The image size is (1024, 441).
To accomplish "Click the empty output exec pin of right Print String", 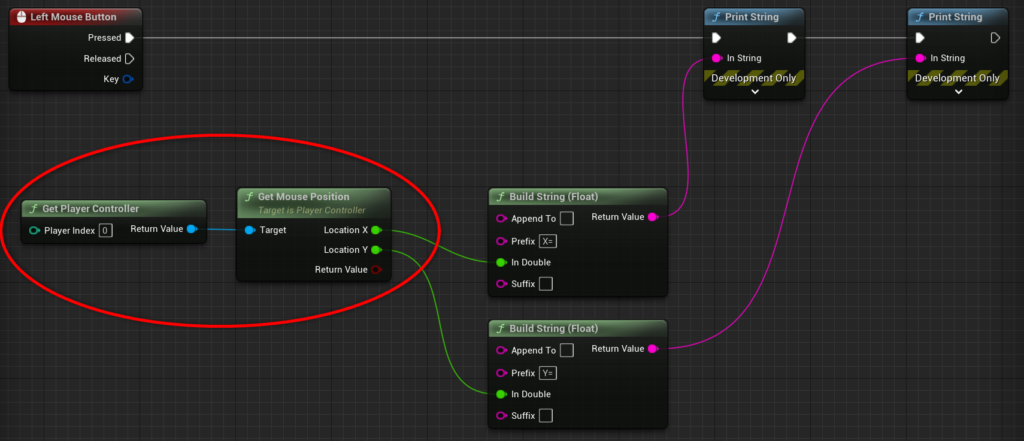I will coord(995,38).
